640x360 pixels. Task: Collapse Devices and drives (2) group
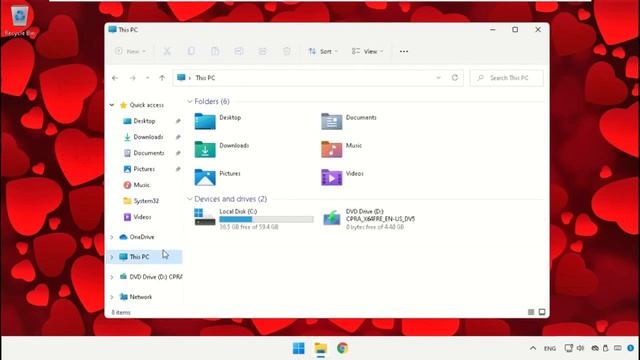tap(190, 199)
